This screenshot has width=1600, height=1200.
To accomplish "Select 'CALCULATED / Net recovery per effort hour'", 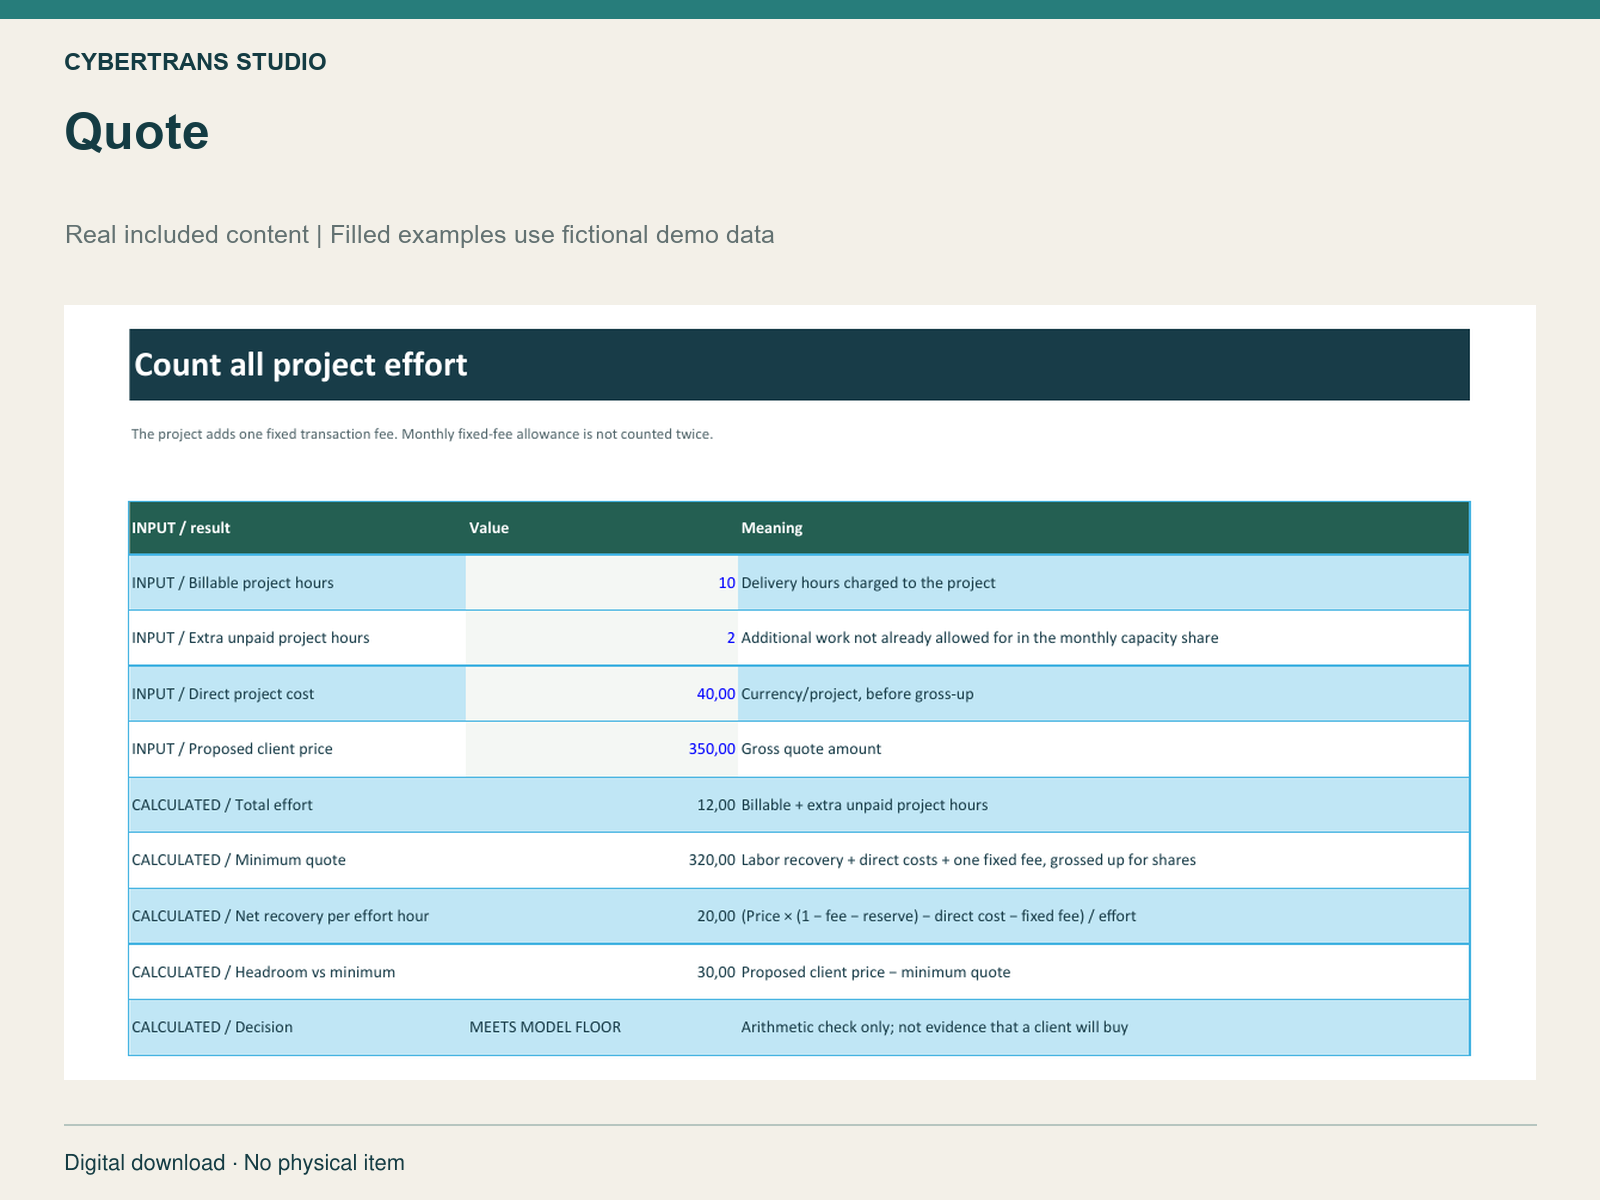I will (x=280, y=916).
